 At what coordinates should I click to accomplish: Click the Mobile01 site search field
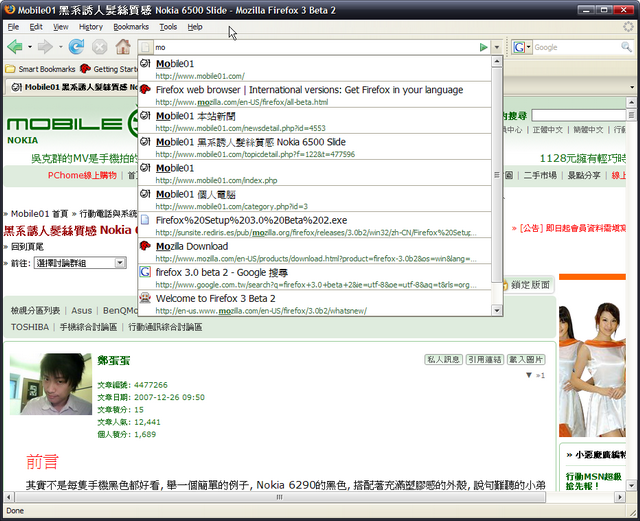578,116
